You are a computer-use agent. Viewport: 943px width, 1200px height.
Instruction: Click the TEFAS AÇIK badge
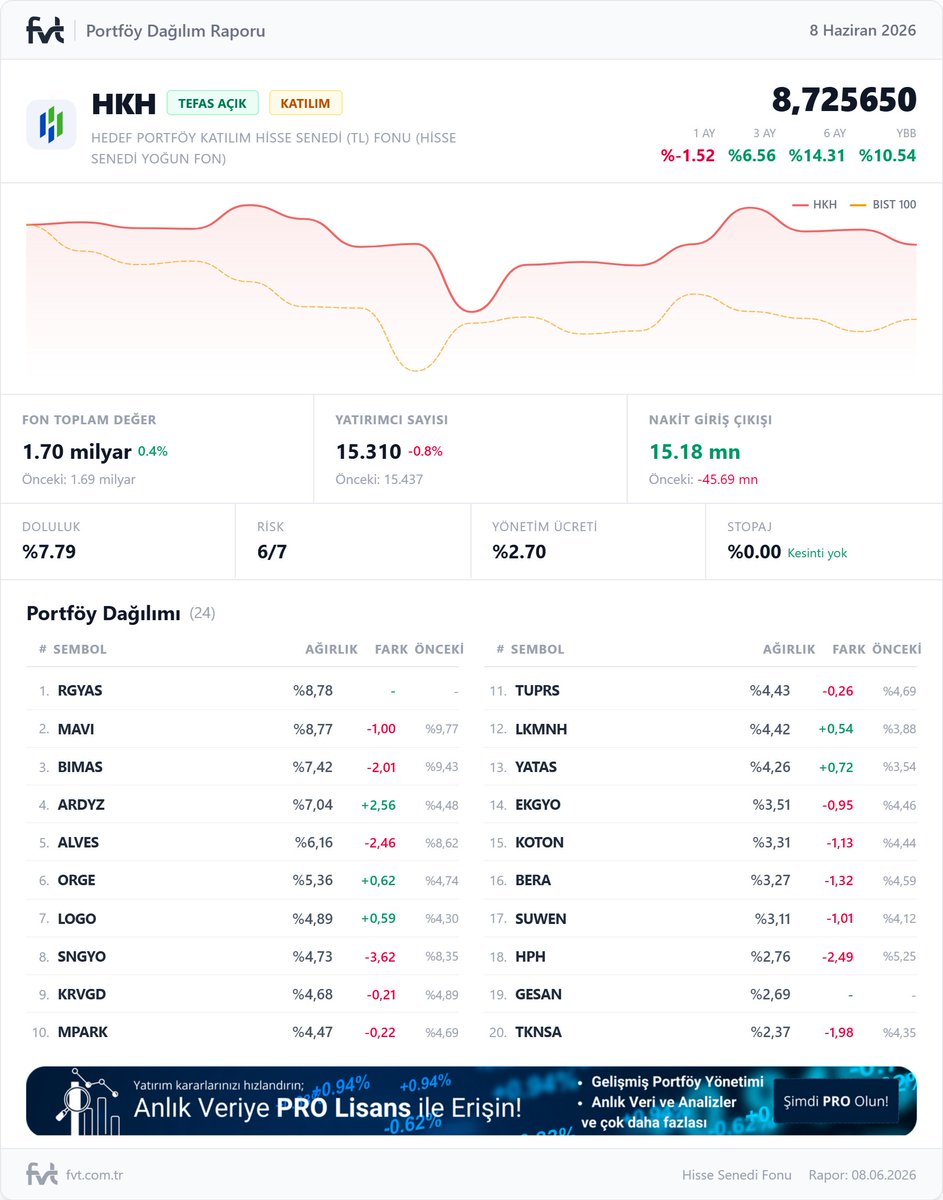[x=212, y=103]
